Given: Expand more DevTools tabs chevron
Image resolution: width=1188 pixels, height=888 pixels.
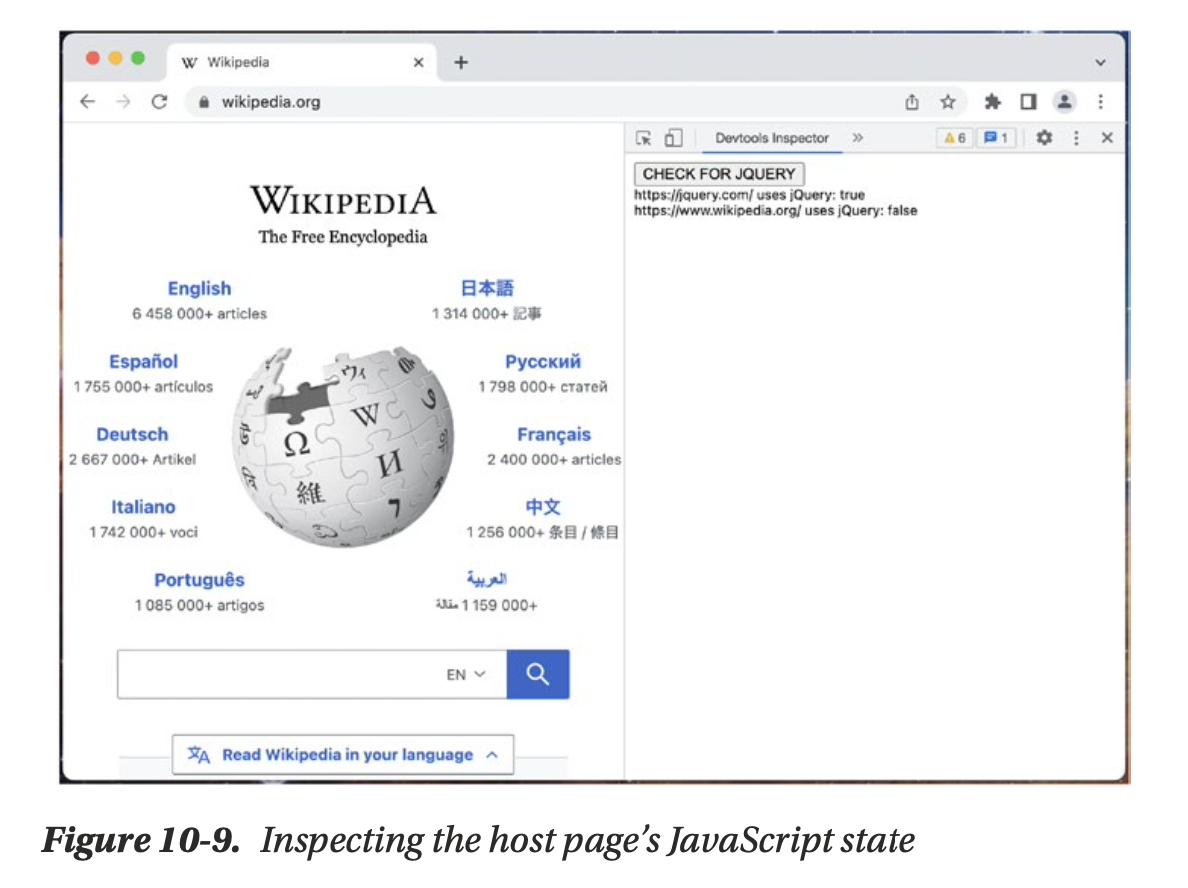Looking at the screenshot, I should point(857,138).
